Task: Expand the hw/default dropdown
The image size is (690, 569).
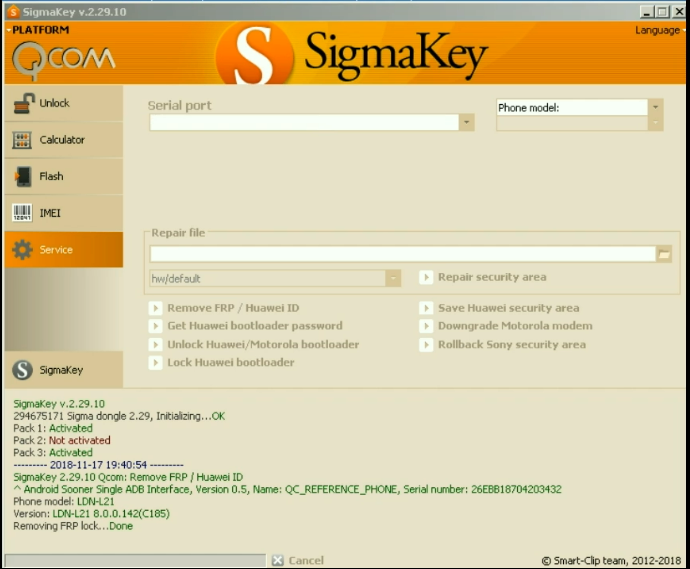Action: (x=393, y=279)
